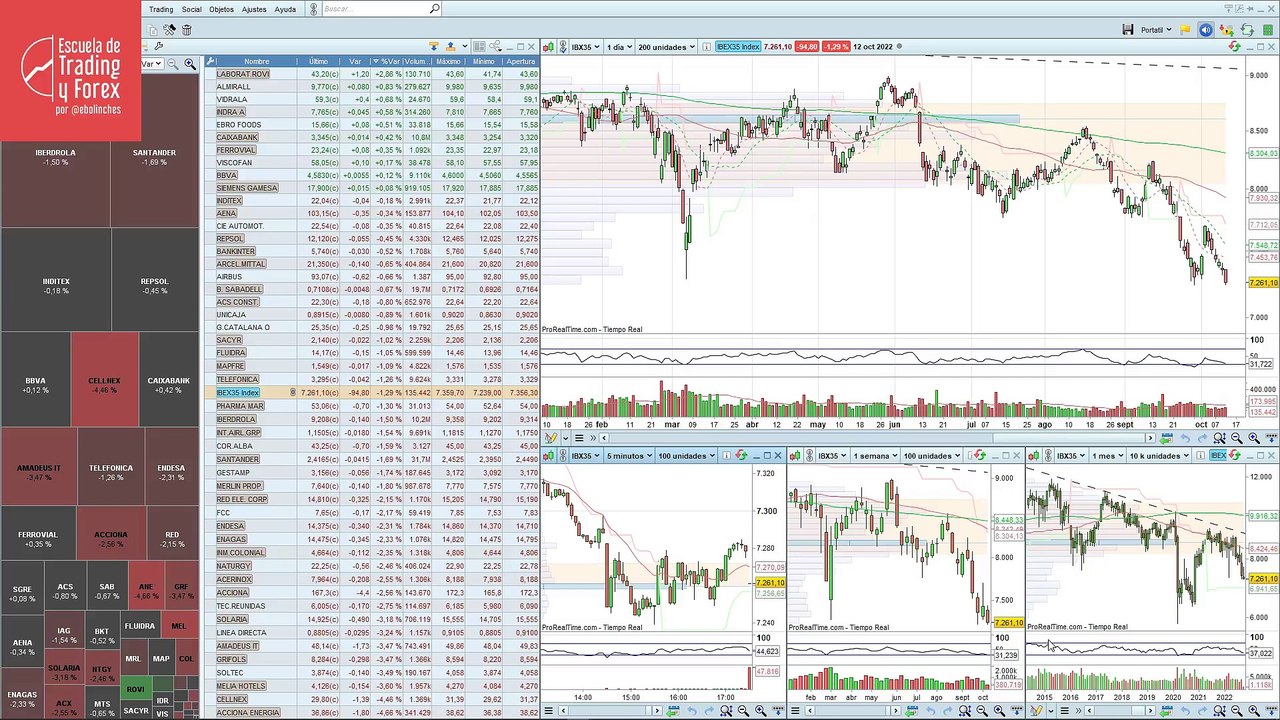Sort list by the %Var column header
1280x720 pixels.
click(x=388, y=61)
